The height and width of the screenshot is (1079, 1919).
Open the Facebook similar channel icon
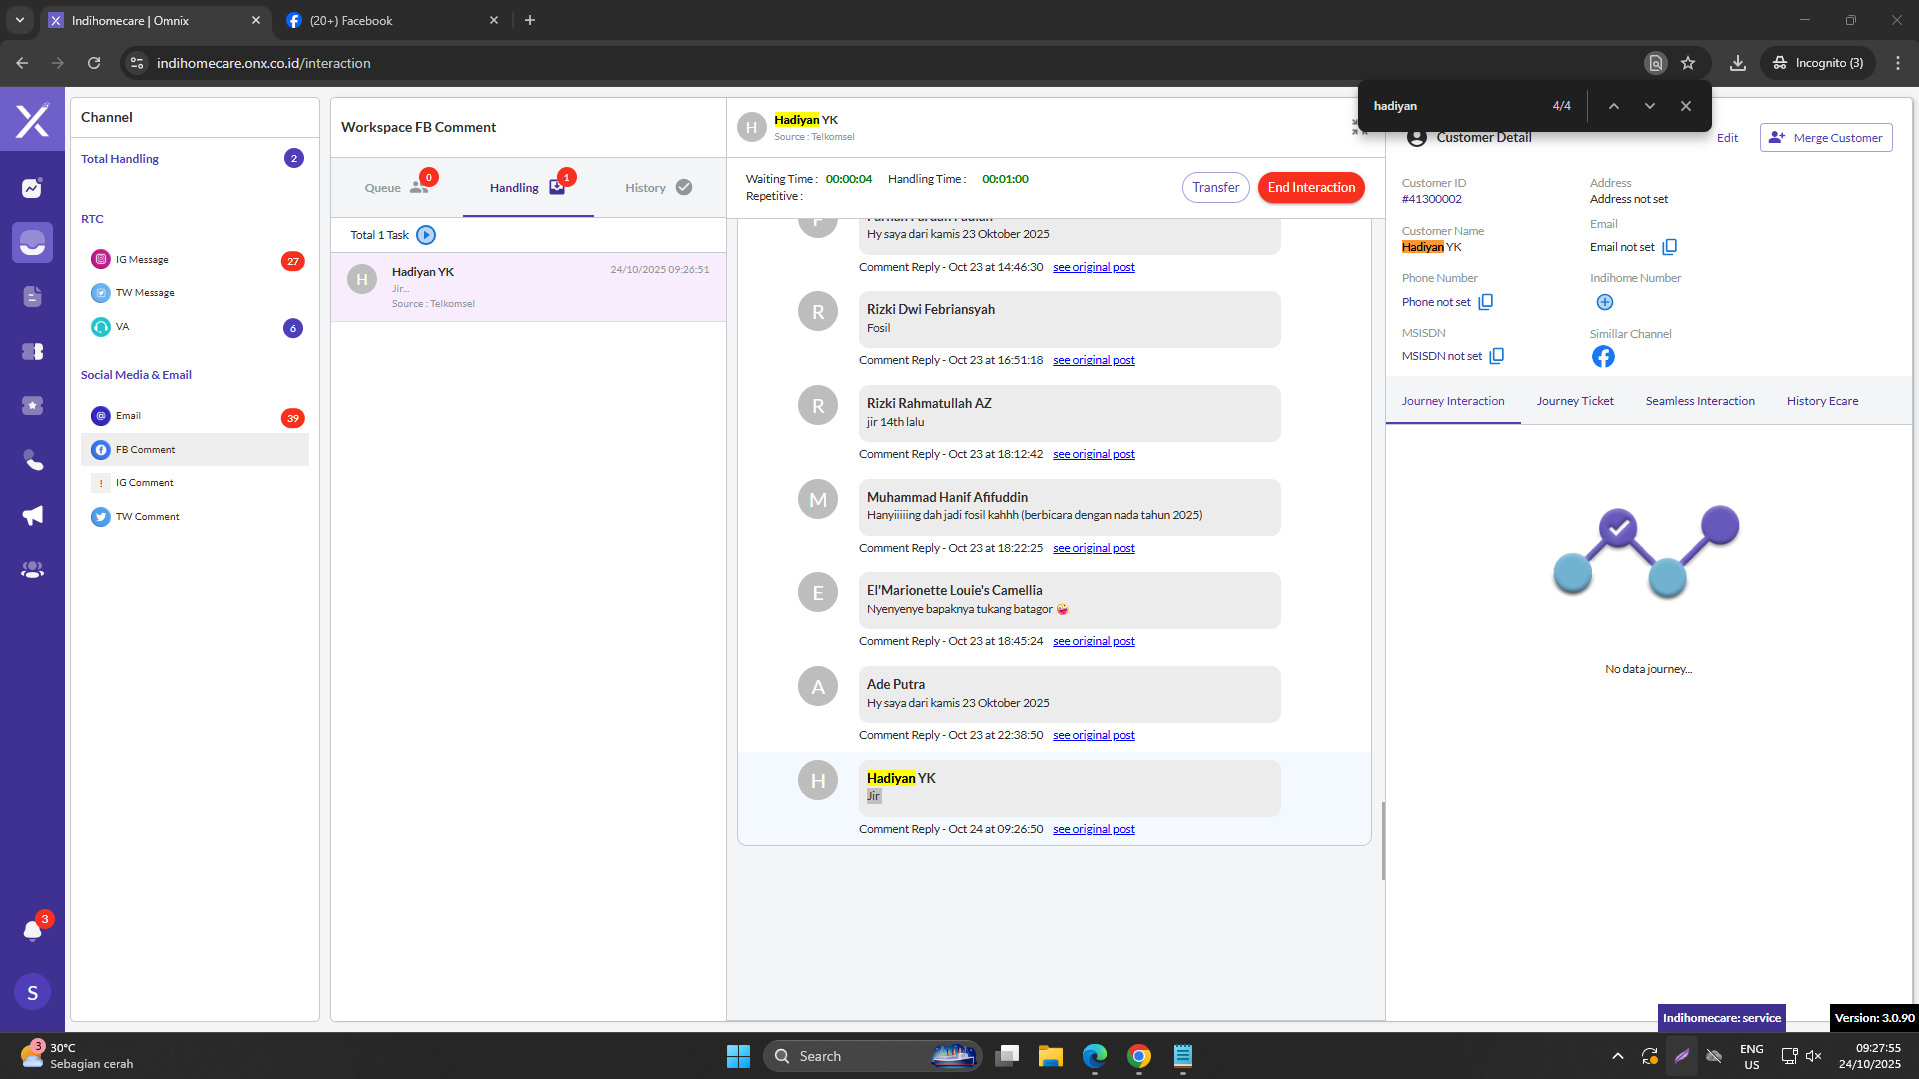(1603, 356)
